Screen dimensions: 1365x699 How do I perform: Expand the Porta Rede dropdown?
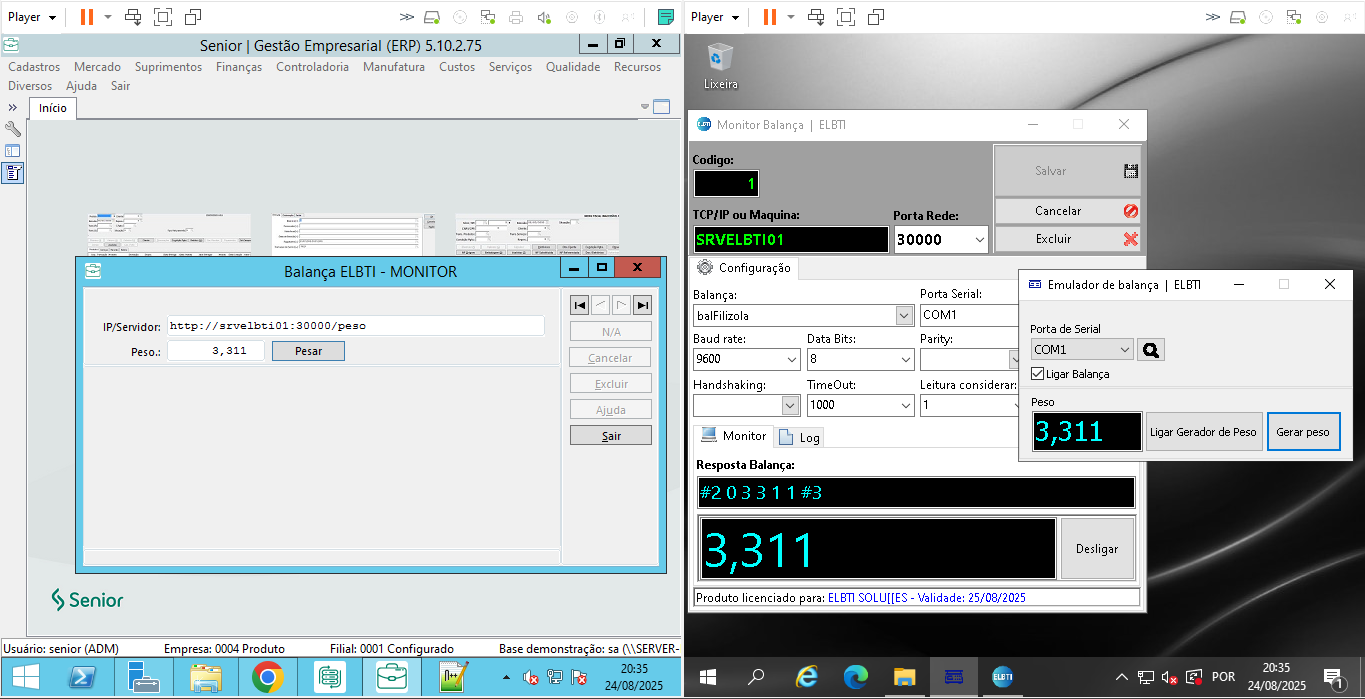978,240
